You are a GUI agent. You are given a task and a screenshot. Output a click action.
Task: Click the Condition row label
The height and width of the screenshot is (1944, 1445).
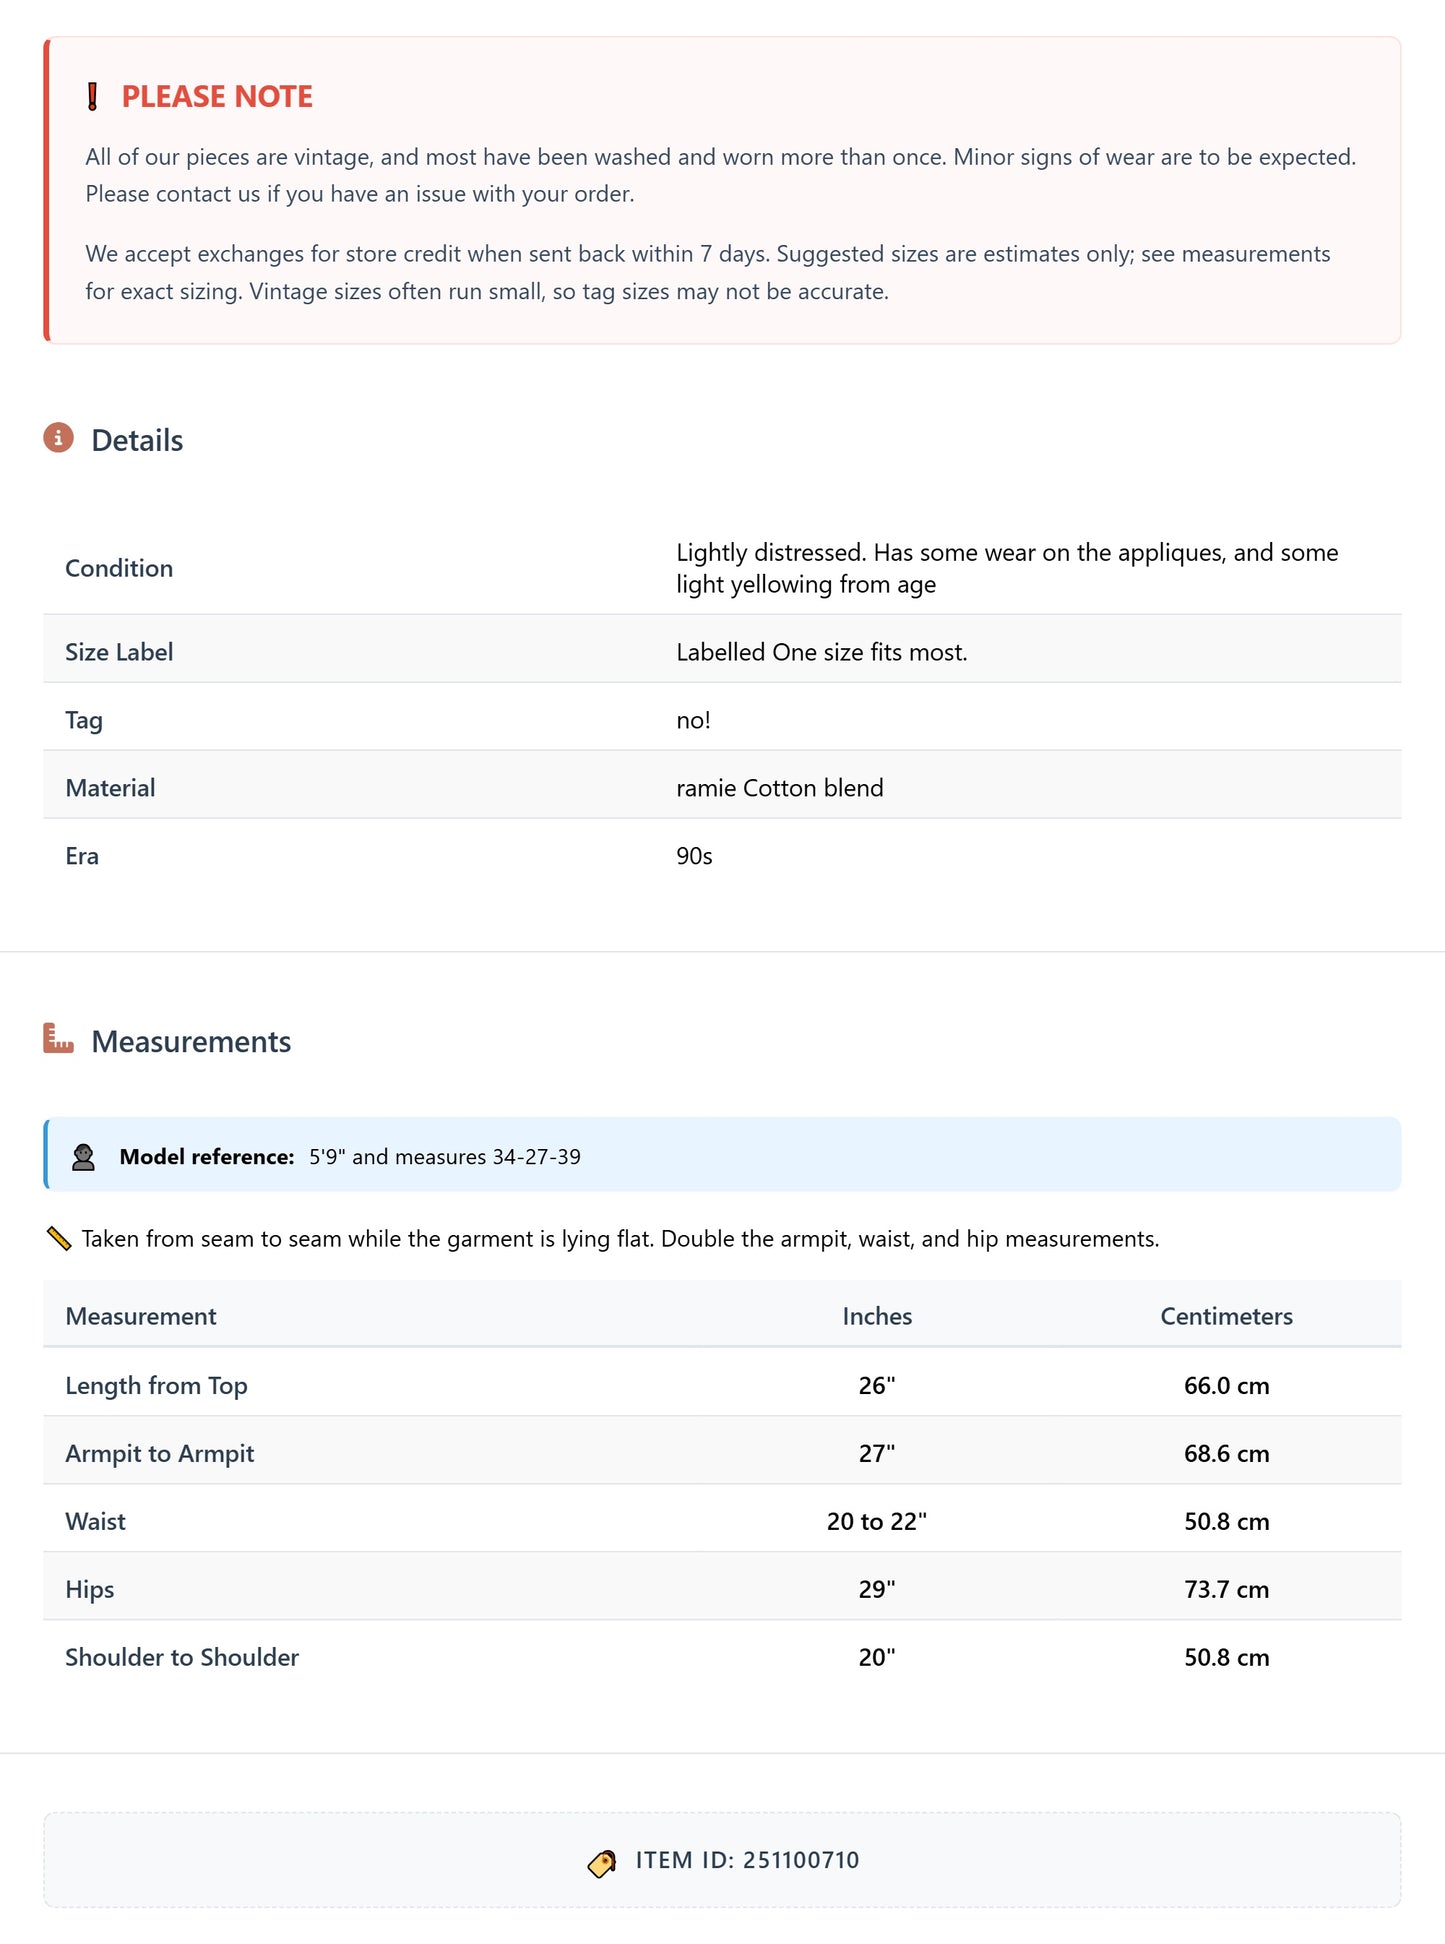[x=119, y=568]
